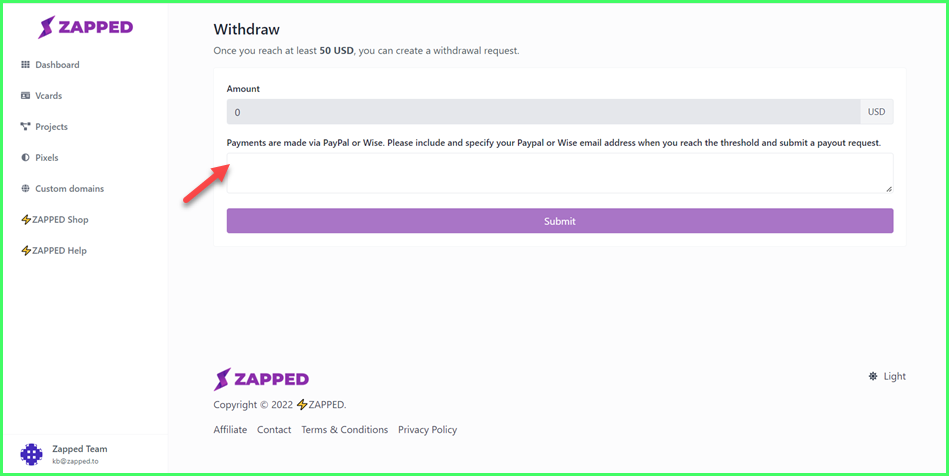Click the ZAPPED logo in the sidebar
This screenshot has width=949, height=476.
85,27
